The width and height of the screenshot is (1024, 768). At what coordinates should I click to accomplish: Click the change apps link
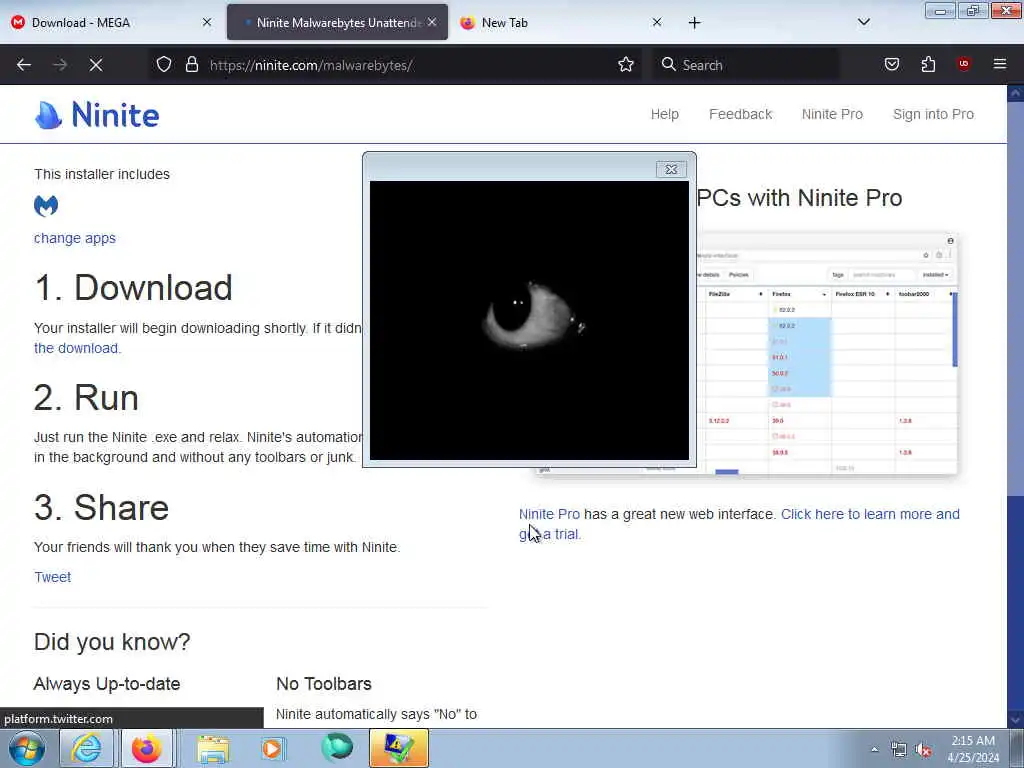tap(74, 238)
